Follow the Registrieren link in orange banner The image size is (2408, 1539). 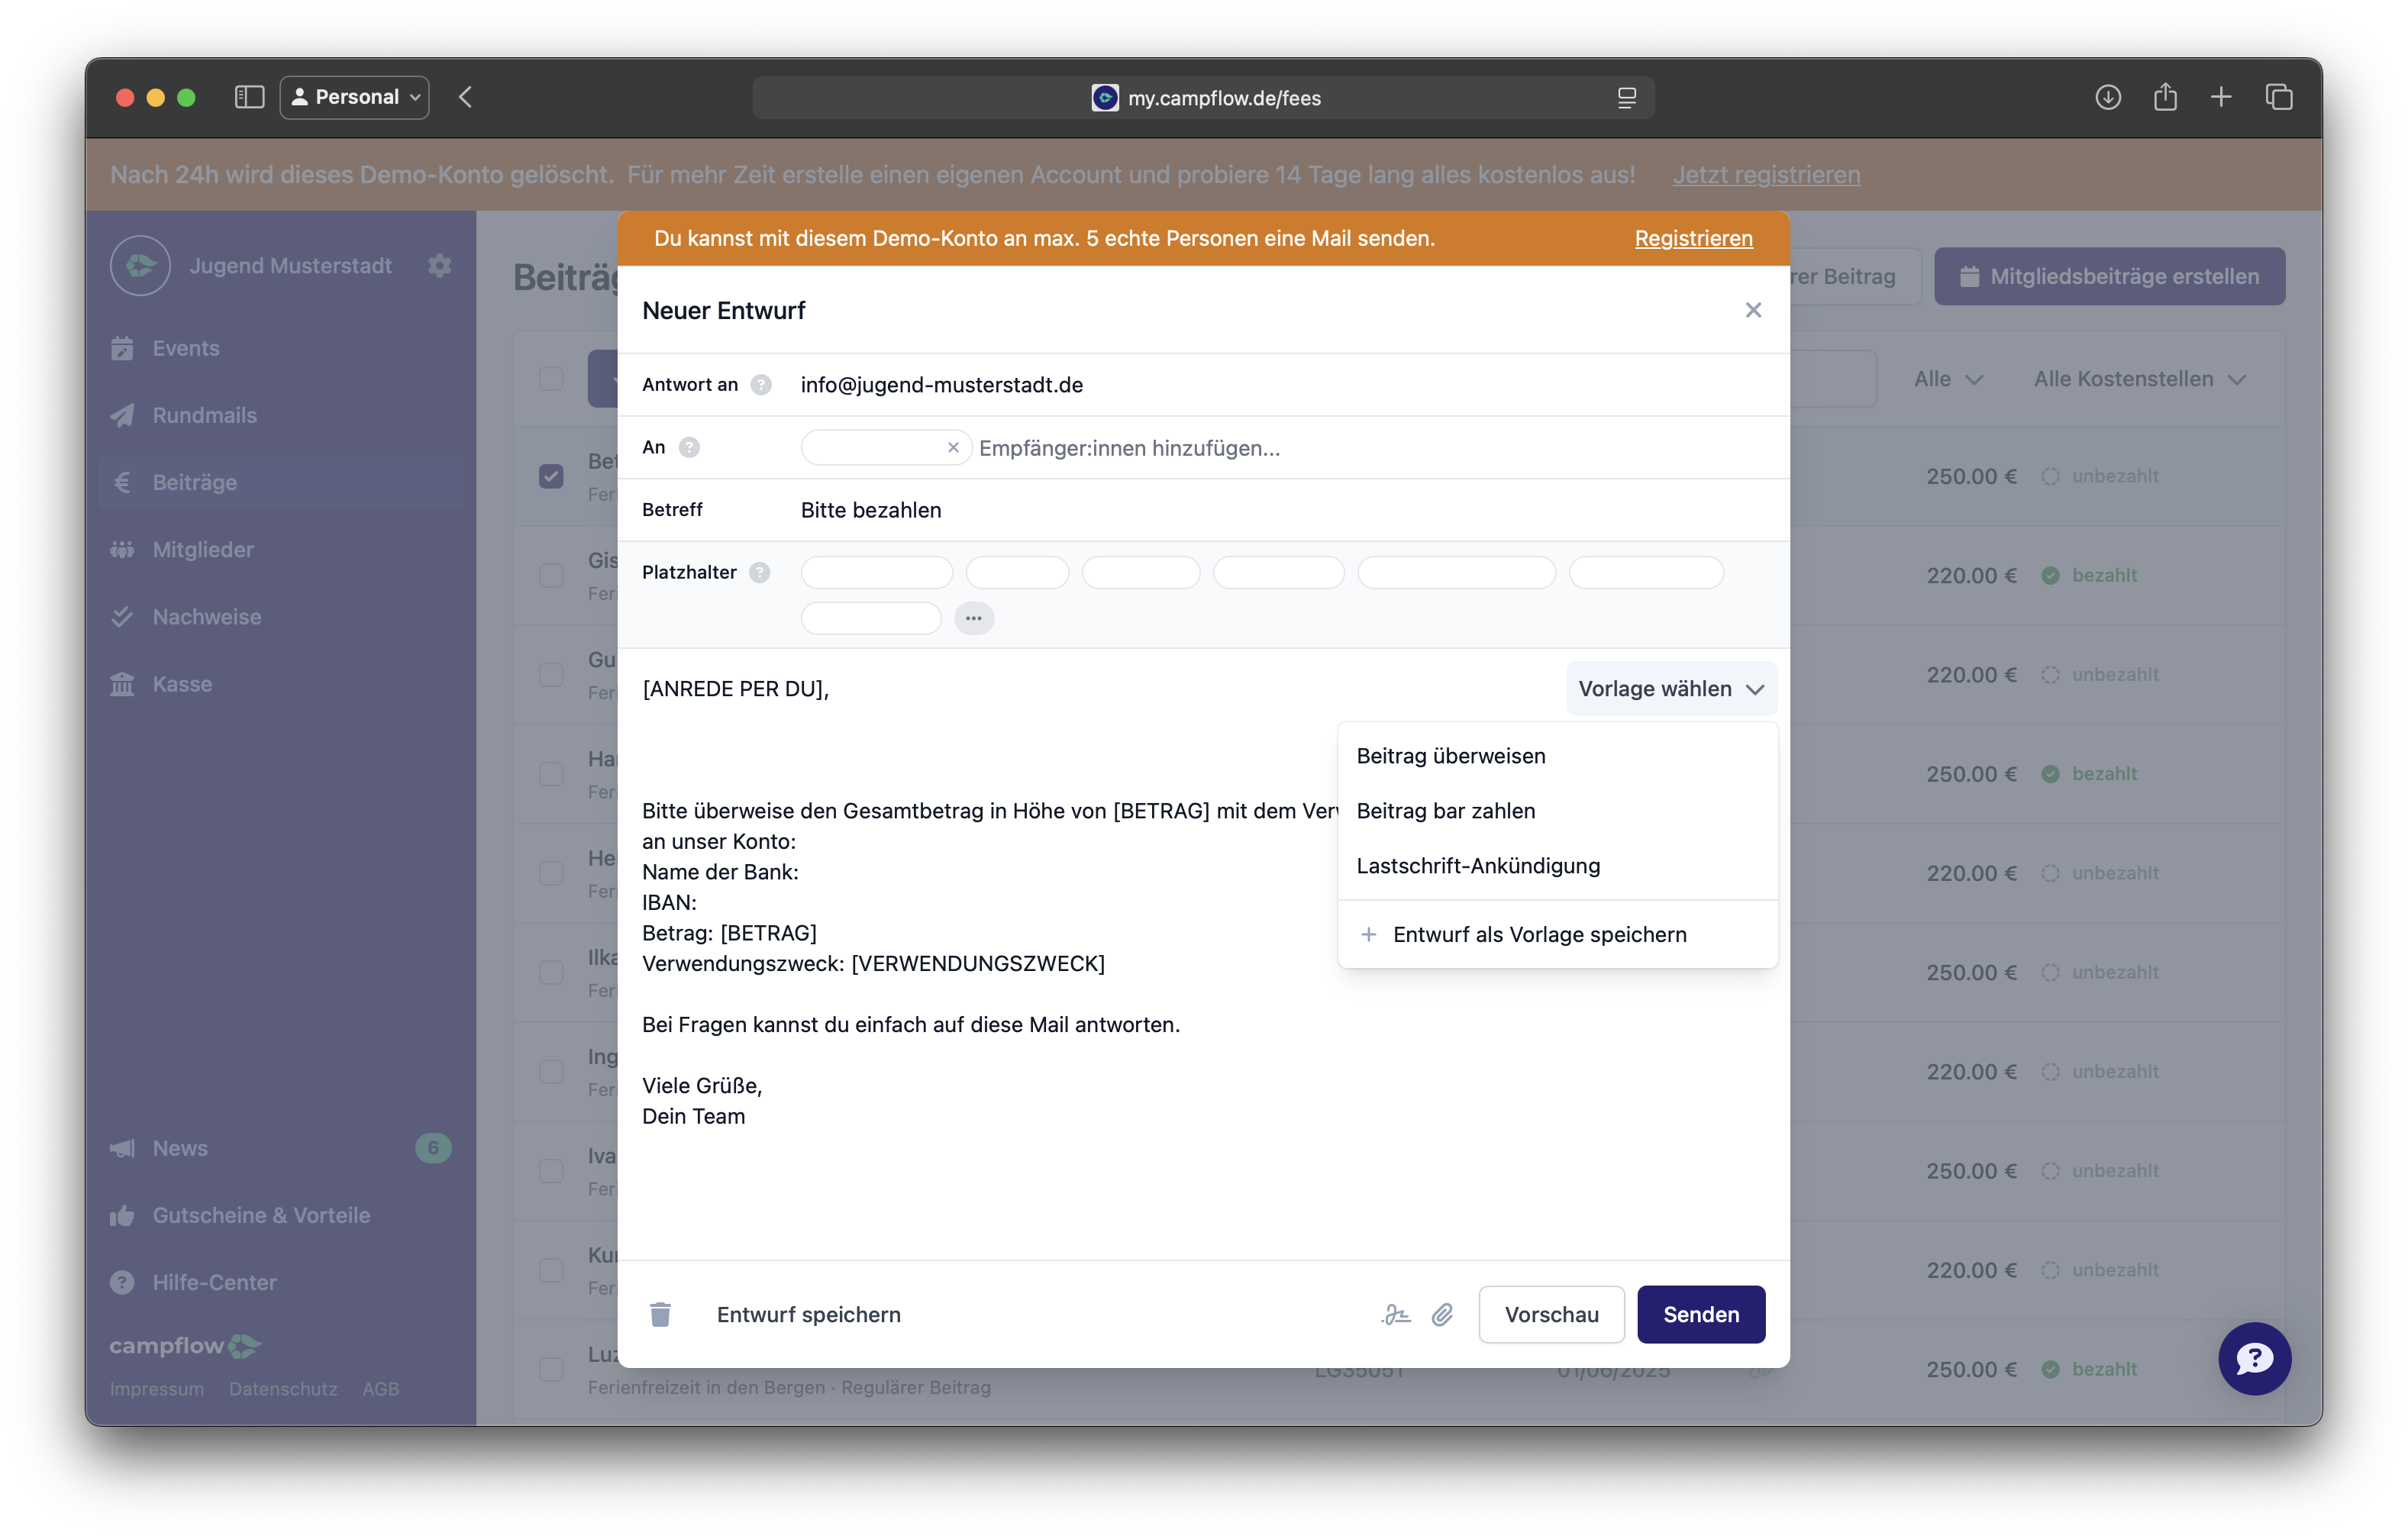tap(1693, 238)
